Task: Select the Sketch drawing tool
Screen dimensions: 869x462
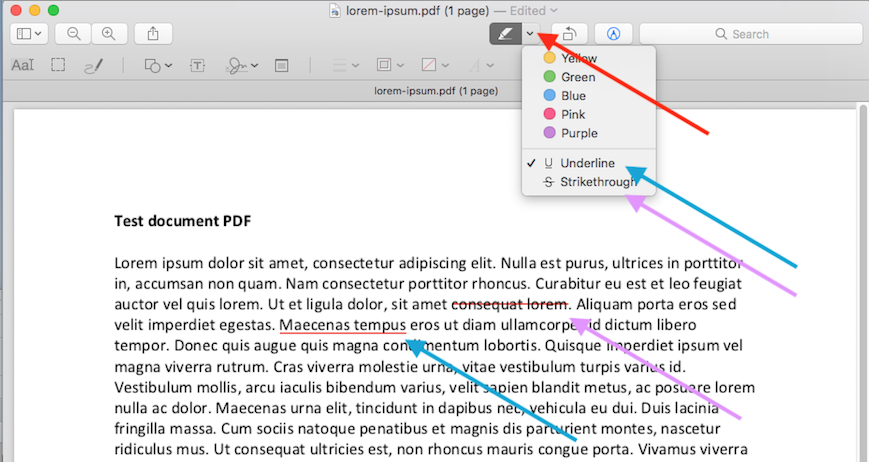Action: pyautogui.click(x=93, y=66)
